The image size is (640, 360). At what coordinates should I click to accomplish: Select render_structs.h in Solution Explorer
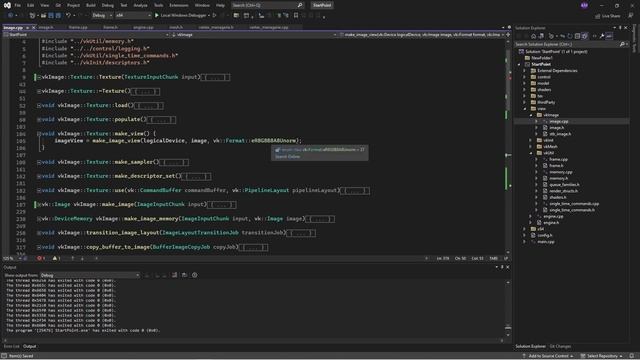[x=563, y=191]
